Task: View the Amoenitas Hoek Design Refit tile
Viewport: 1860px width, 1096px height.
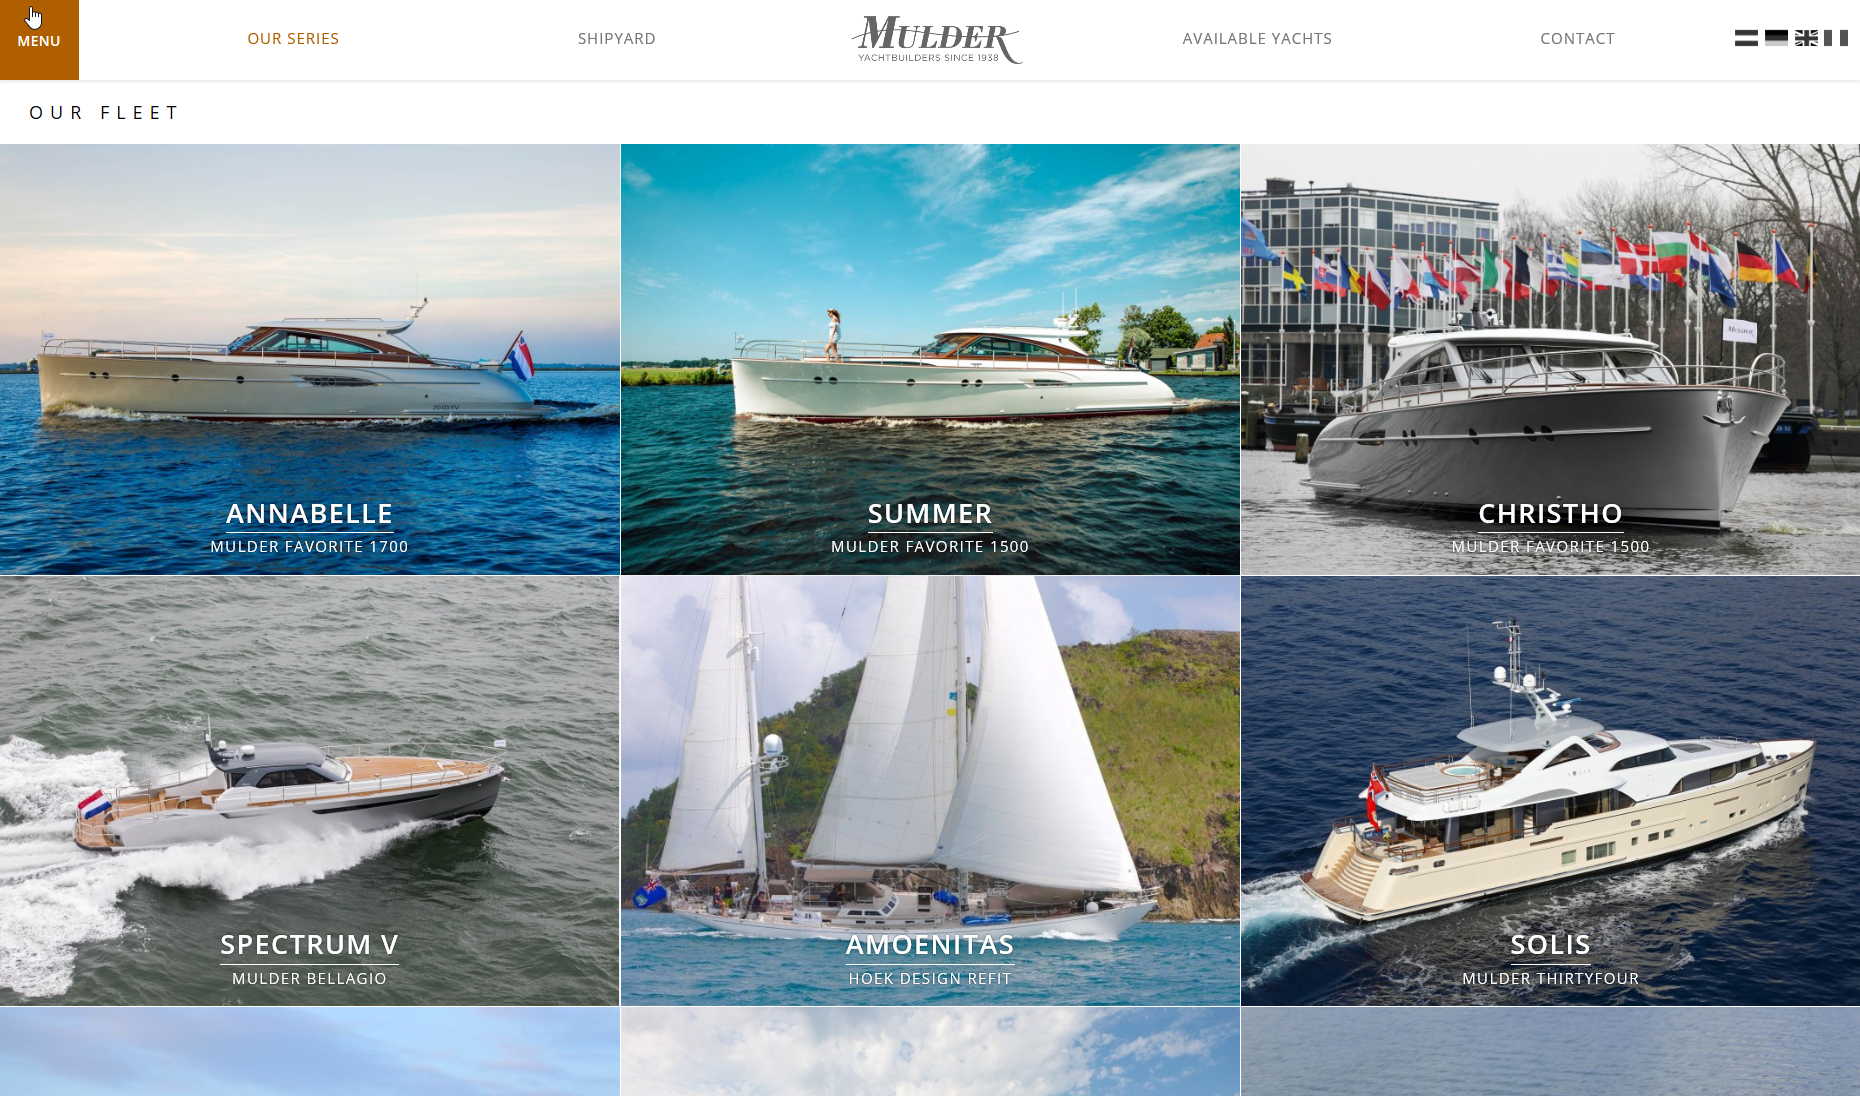Action: [930, 791]
